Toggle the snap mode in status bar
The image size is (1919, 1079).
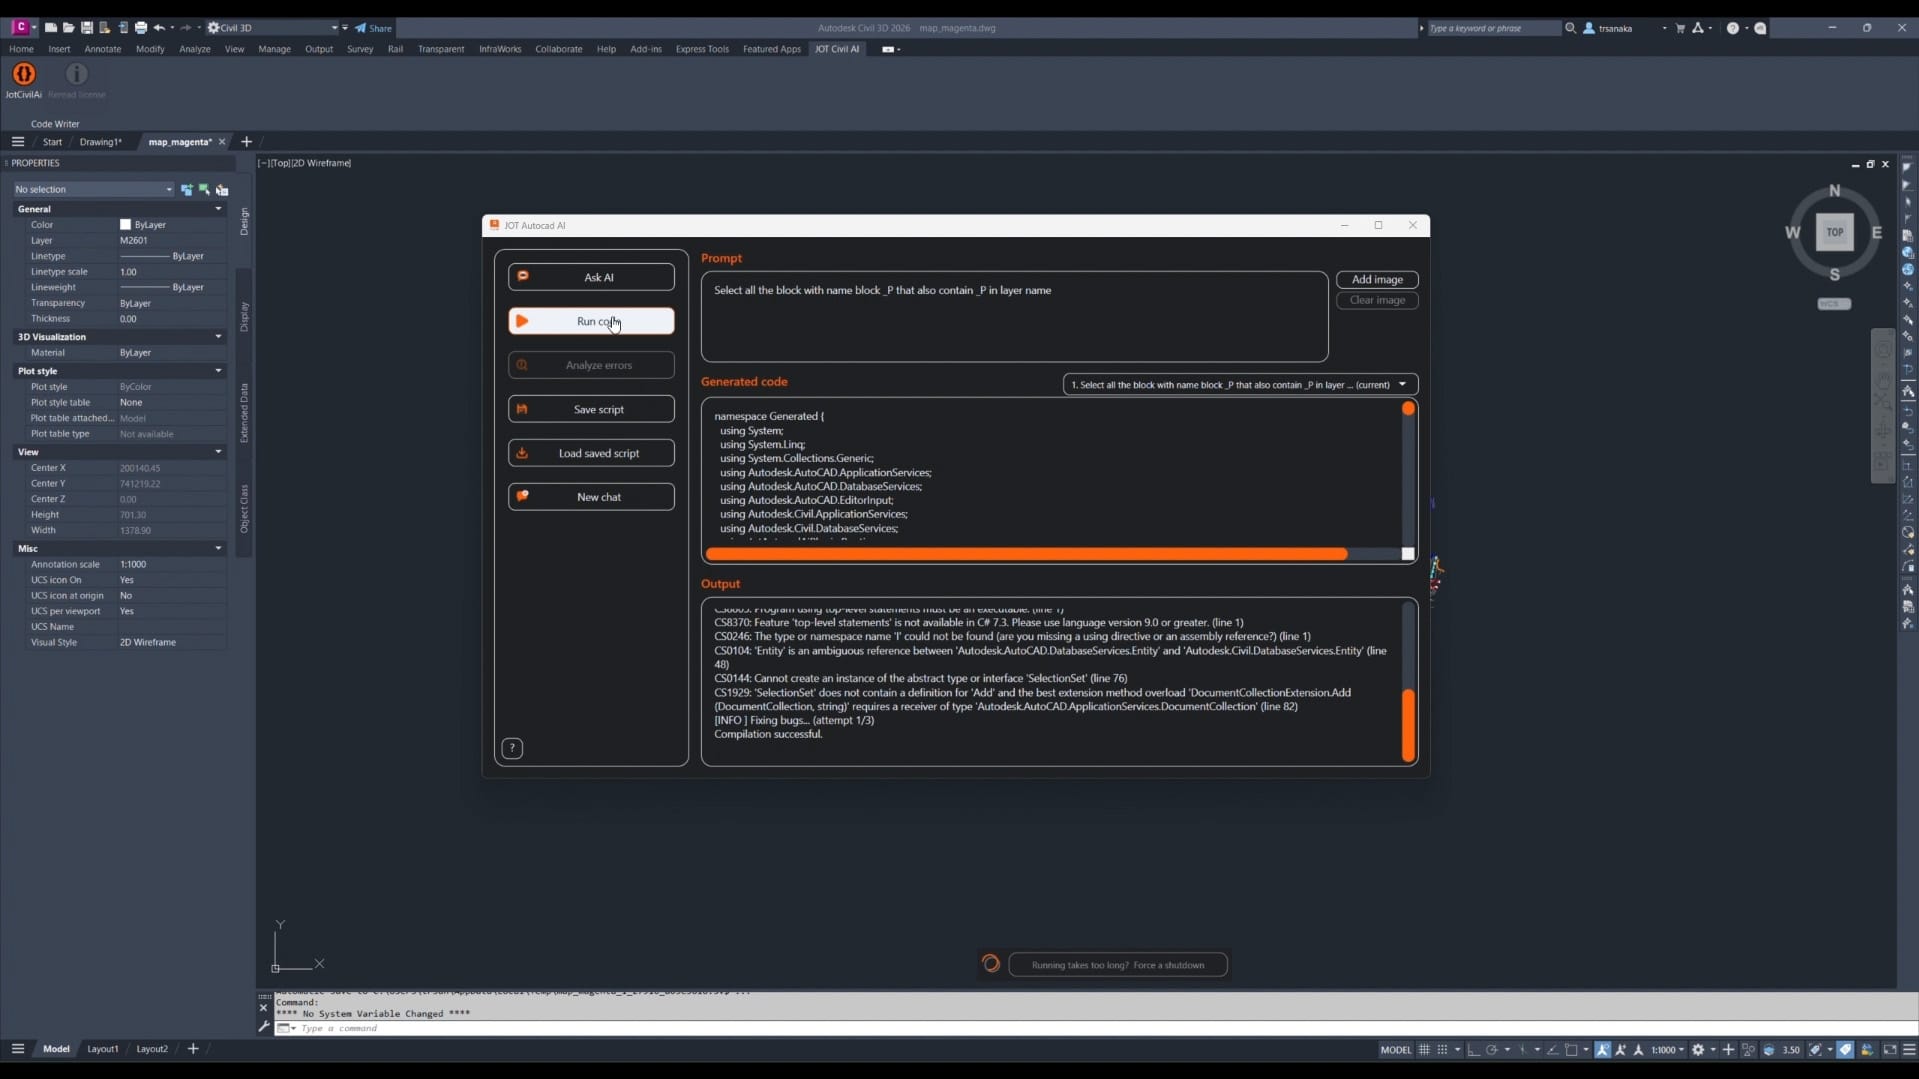1443,1050
